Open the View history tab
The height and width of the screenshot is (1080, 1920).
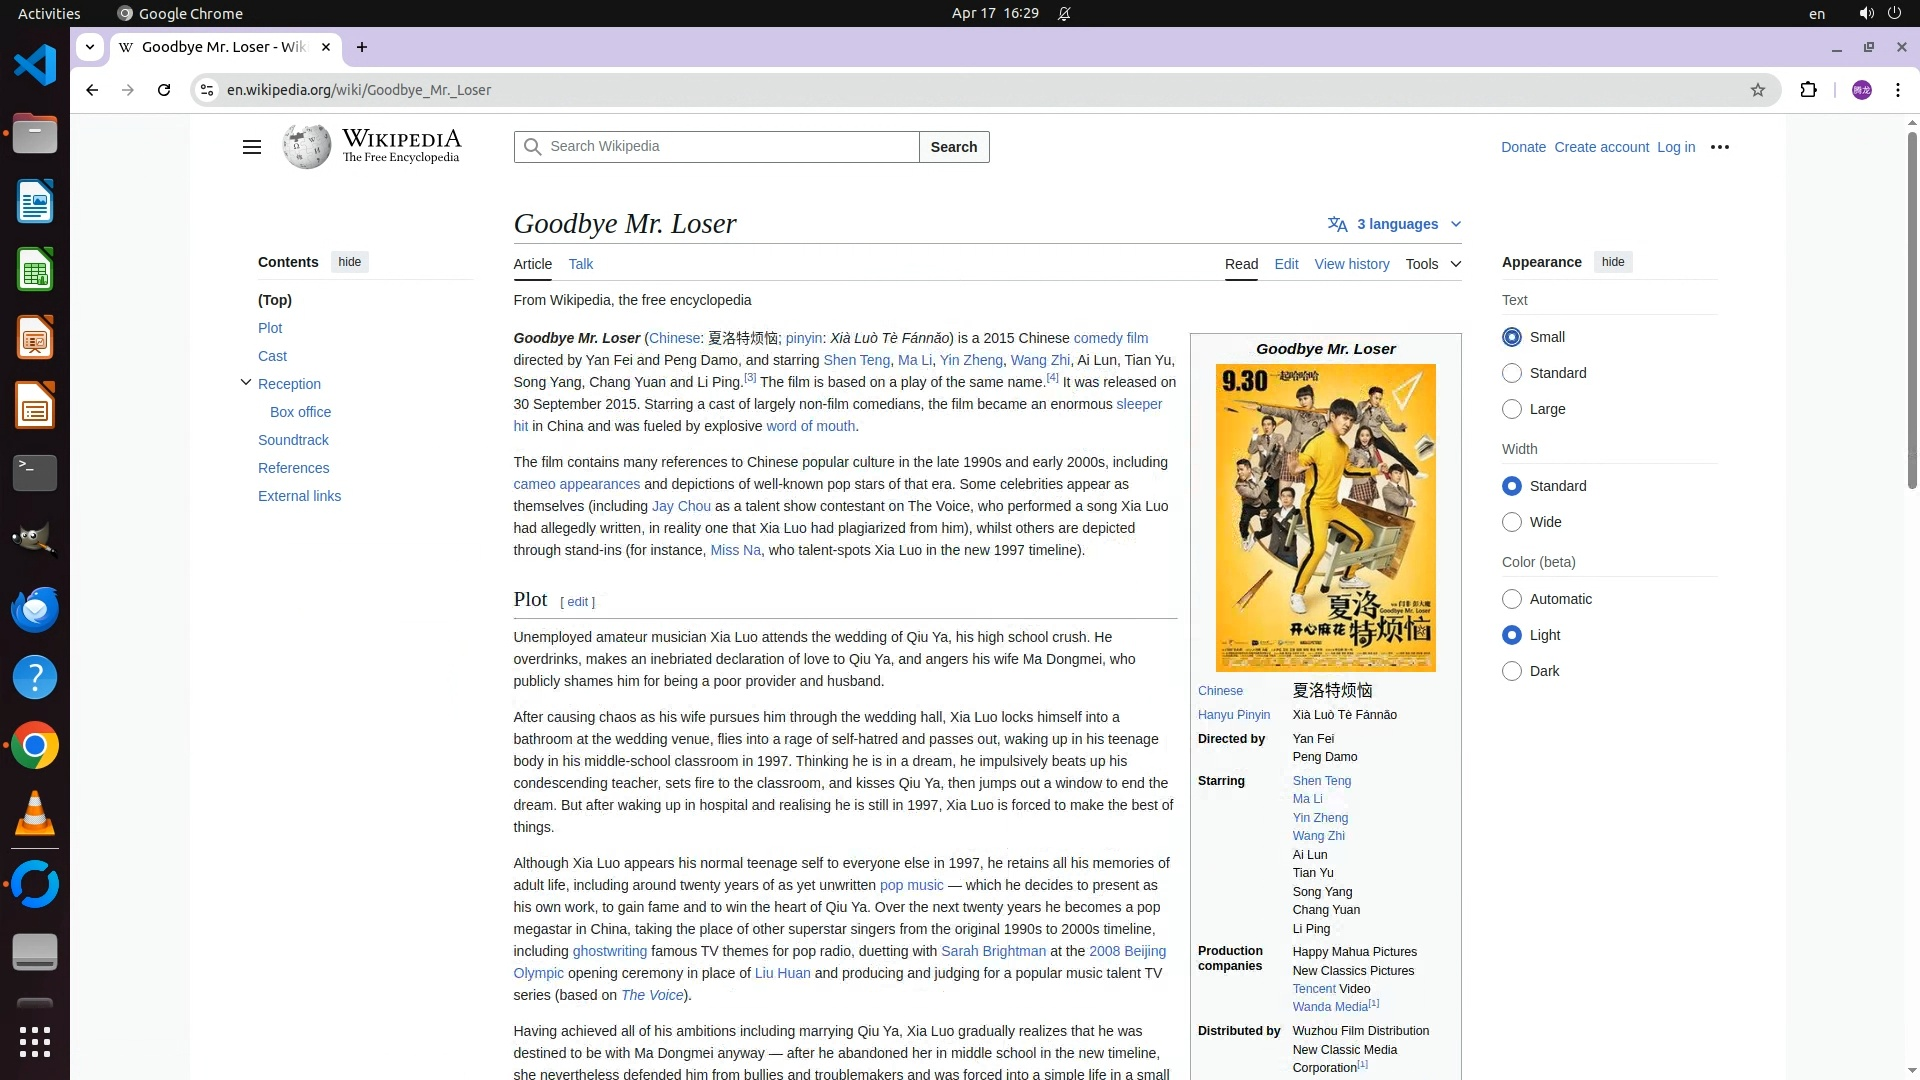[x=1351, y=264]
